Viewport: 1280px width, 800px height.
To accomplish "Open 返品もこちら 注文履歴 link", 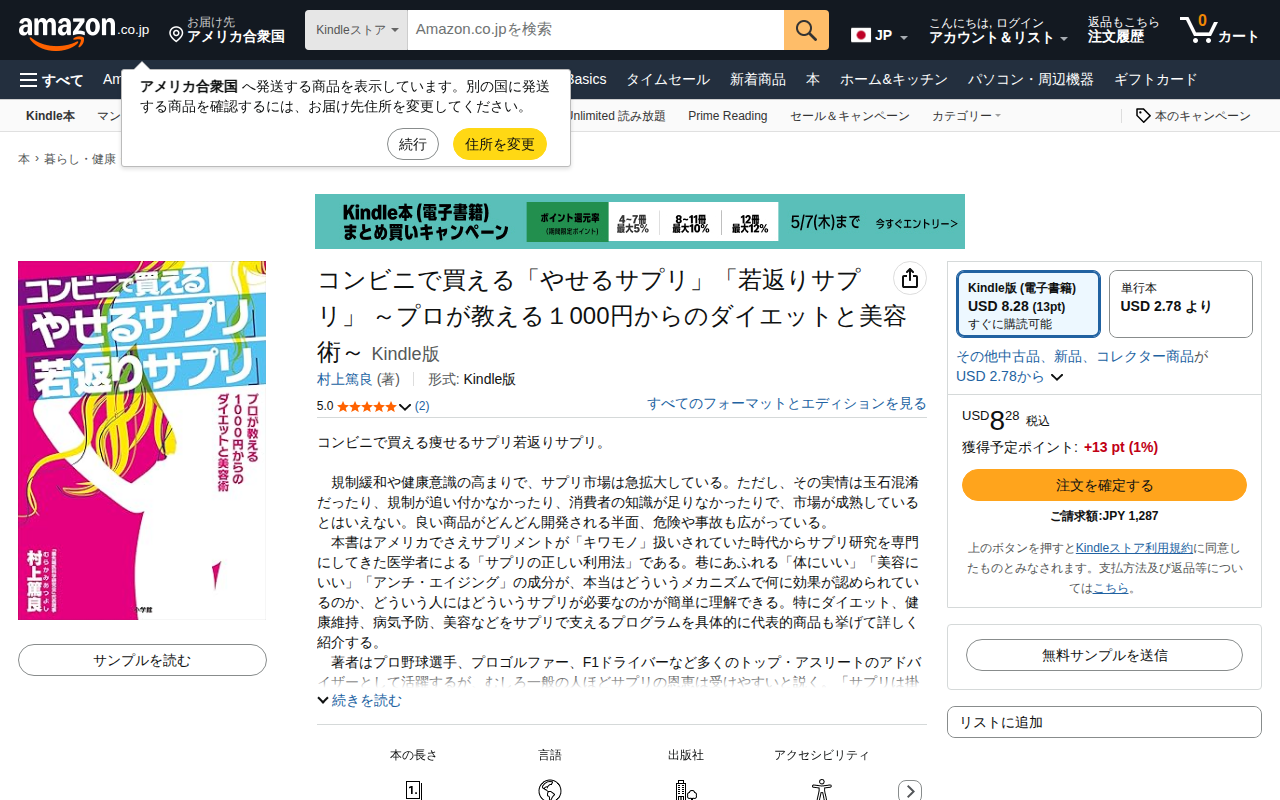I will [x=1124, y=30].
